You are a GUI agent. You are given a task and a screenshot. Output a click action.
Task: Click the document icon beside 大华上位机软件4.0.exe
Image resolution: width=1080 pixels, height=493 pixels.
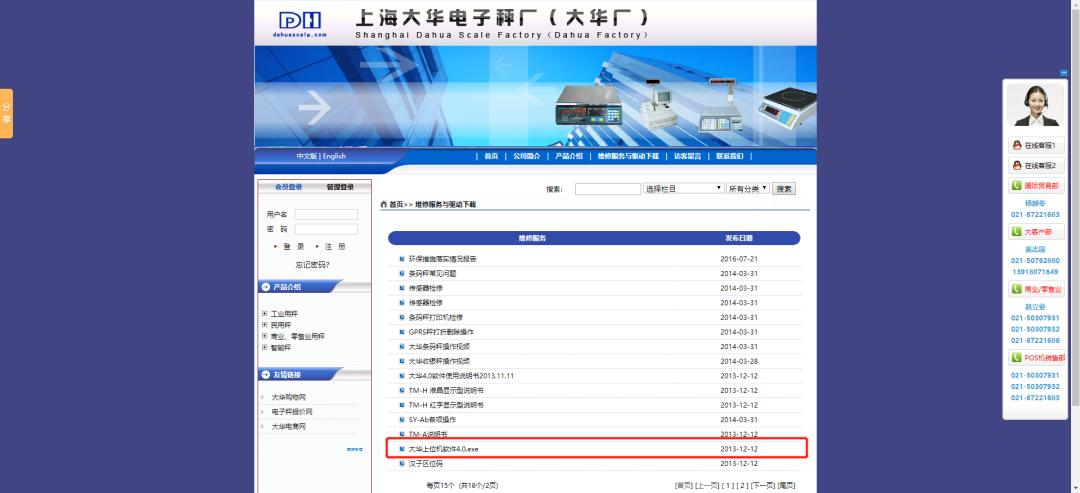[402, 449]
